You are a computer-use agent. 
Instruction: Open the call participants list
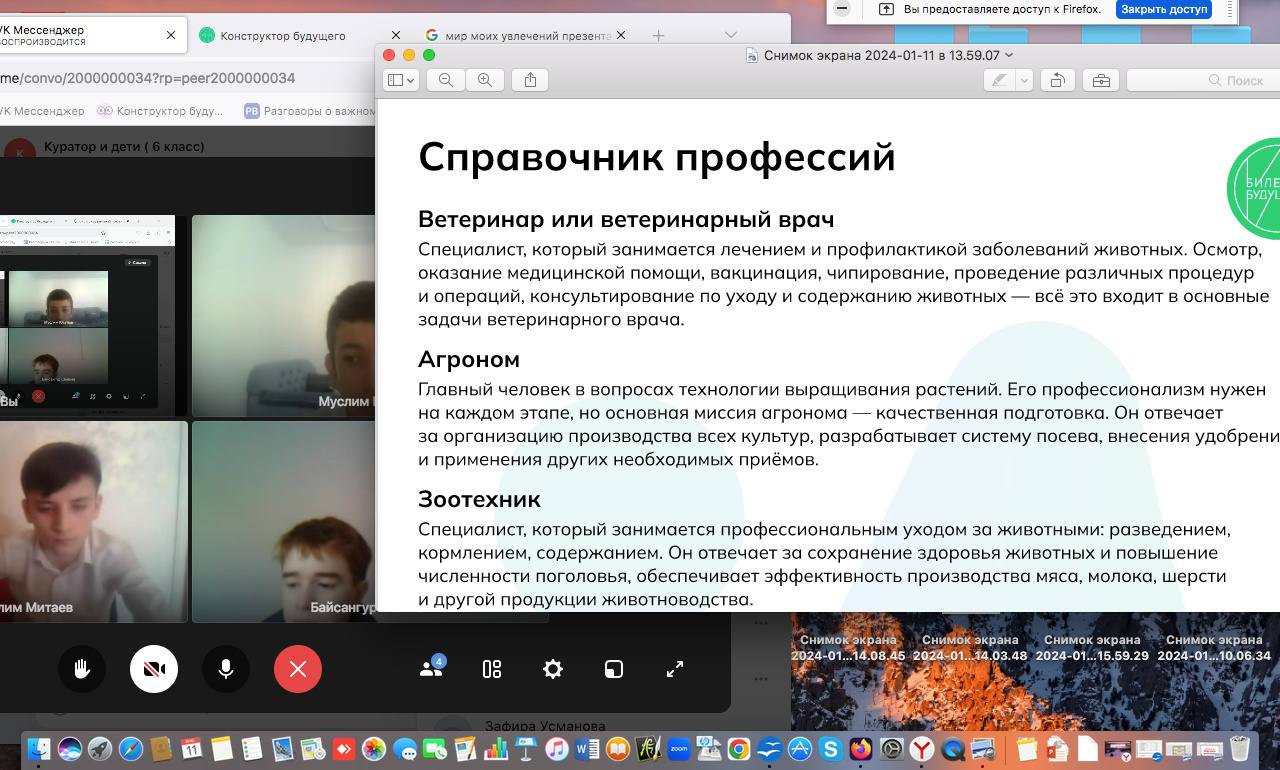coord(432,669)
